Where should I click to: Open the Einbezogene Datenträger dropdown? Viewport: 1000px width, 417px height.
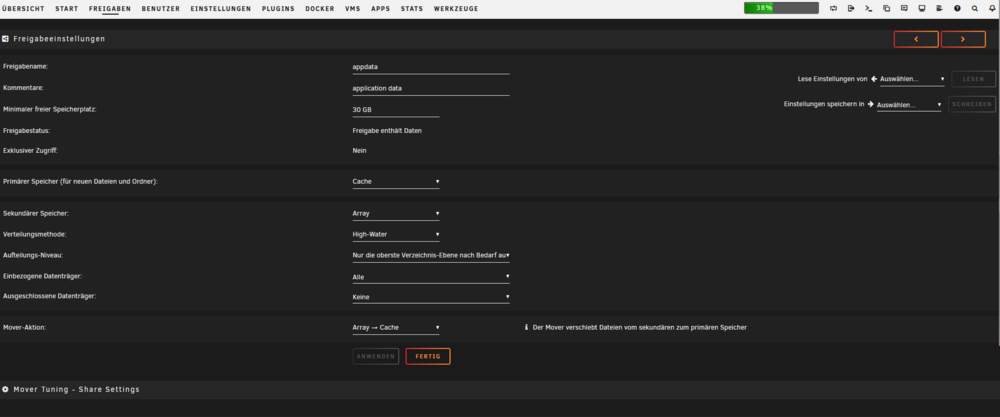coord(431,277)
